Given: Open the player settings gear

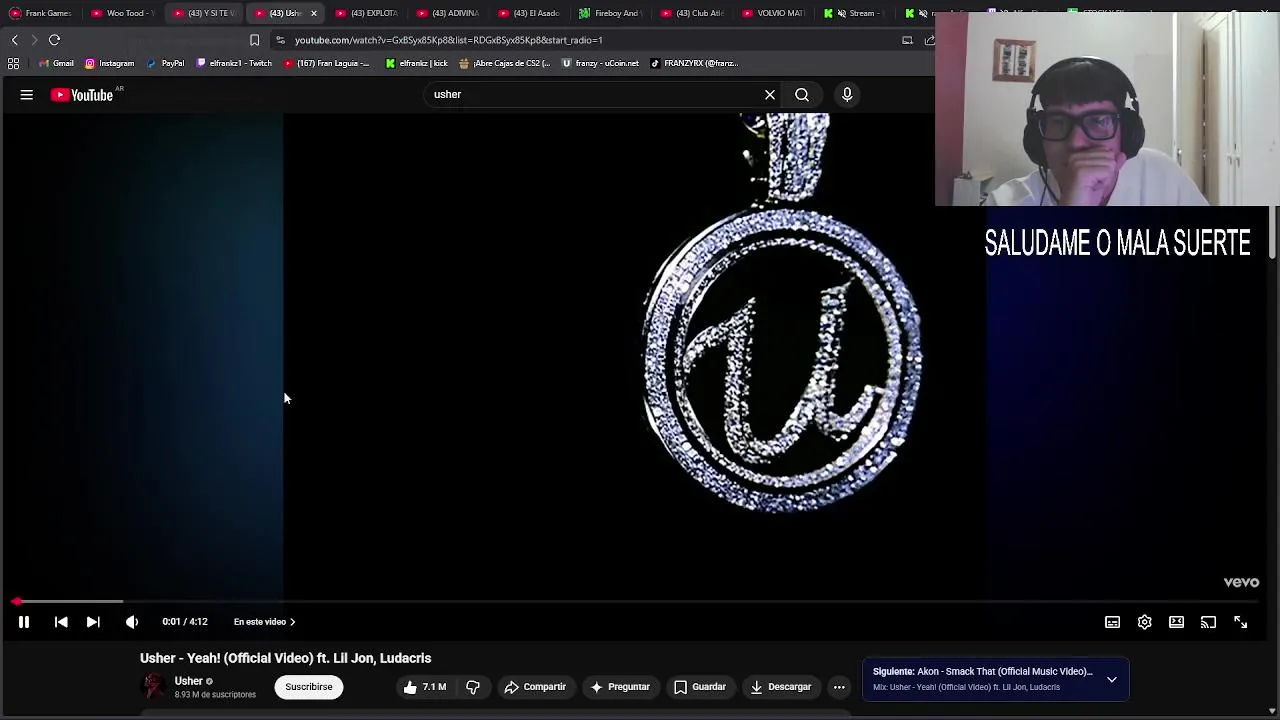Looking at the screenshot, I should (x=1144, y=622).
